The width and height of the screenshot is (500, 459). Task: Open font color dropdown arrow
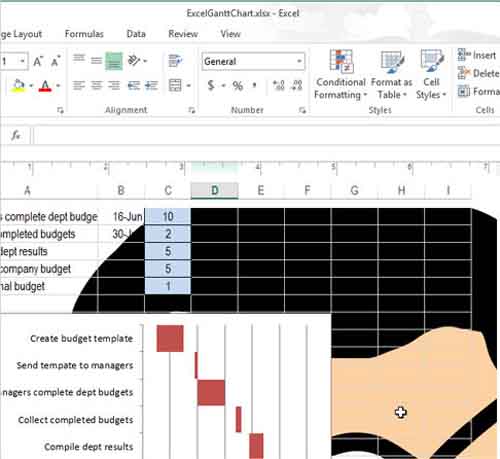[x=58, y=86]
